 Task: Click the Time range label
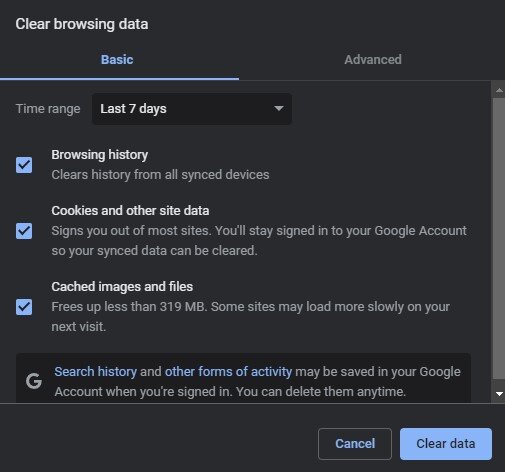tap(48, 109)
